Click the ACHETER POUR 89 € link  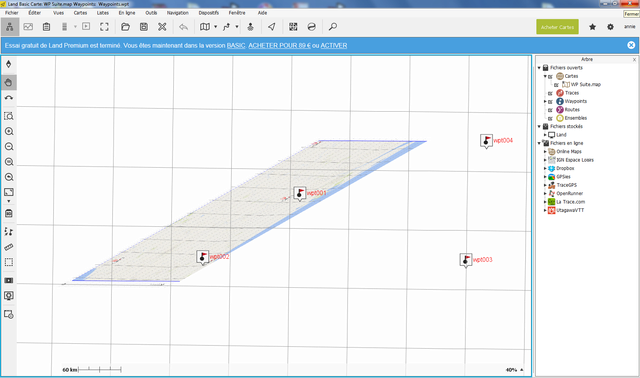[x=279, y=46]
